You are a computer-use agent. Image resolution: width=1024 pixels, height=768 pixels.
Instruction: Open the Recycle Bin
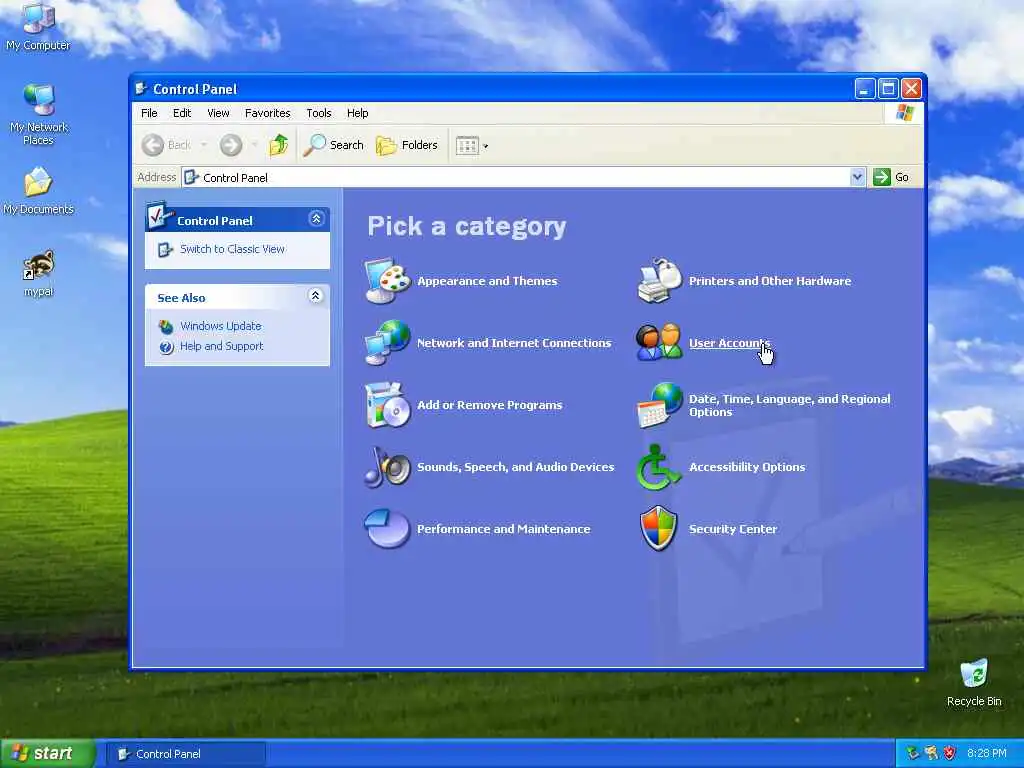click(x=974, y=673)
